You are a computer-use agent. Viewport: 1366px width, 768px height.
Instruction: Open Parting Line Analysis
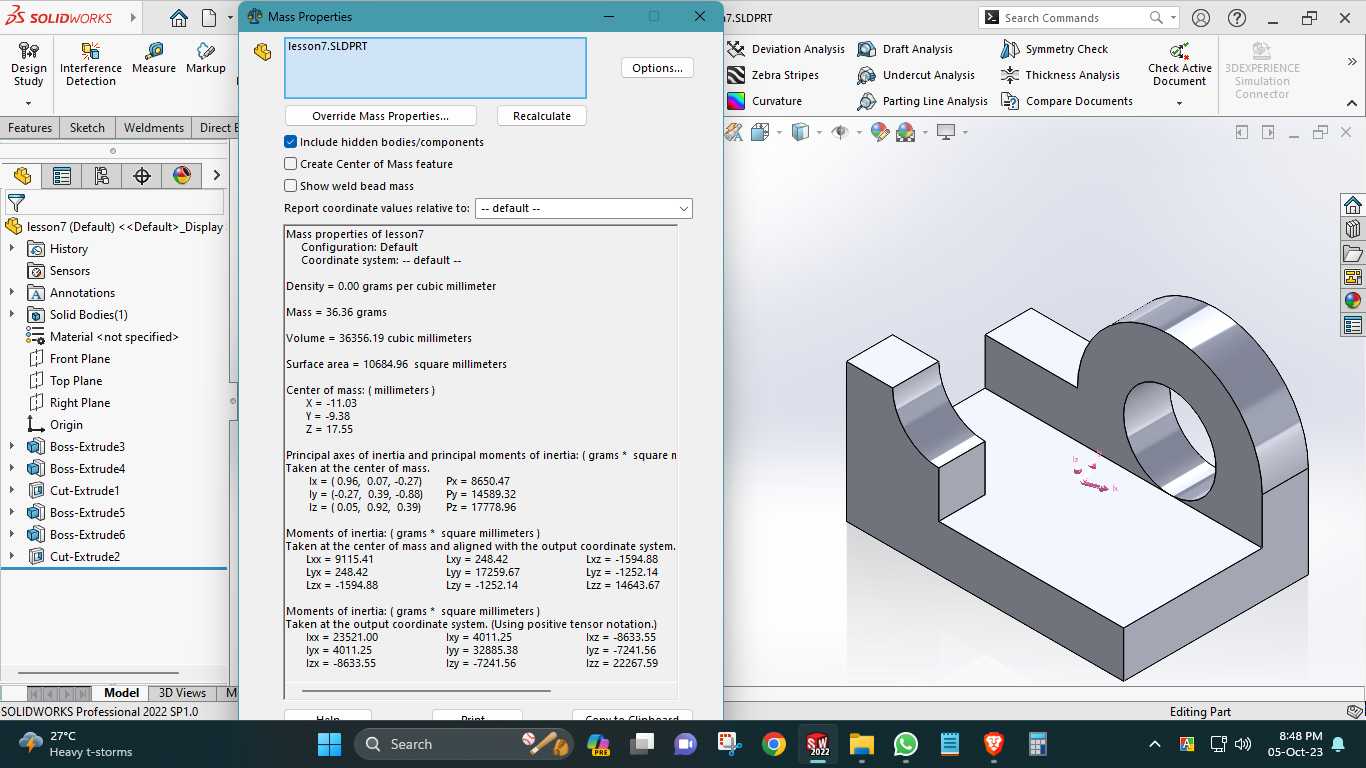(x=922, y=101)
